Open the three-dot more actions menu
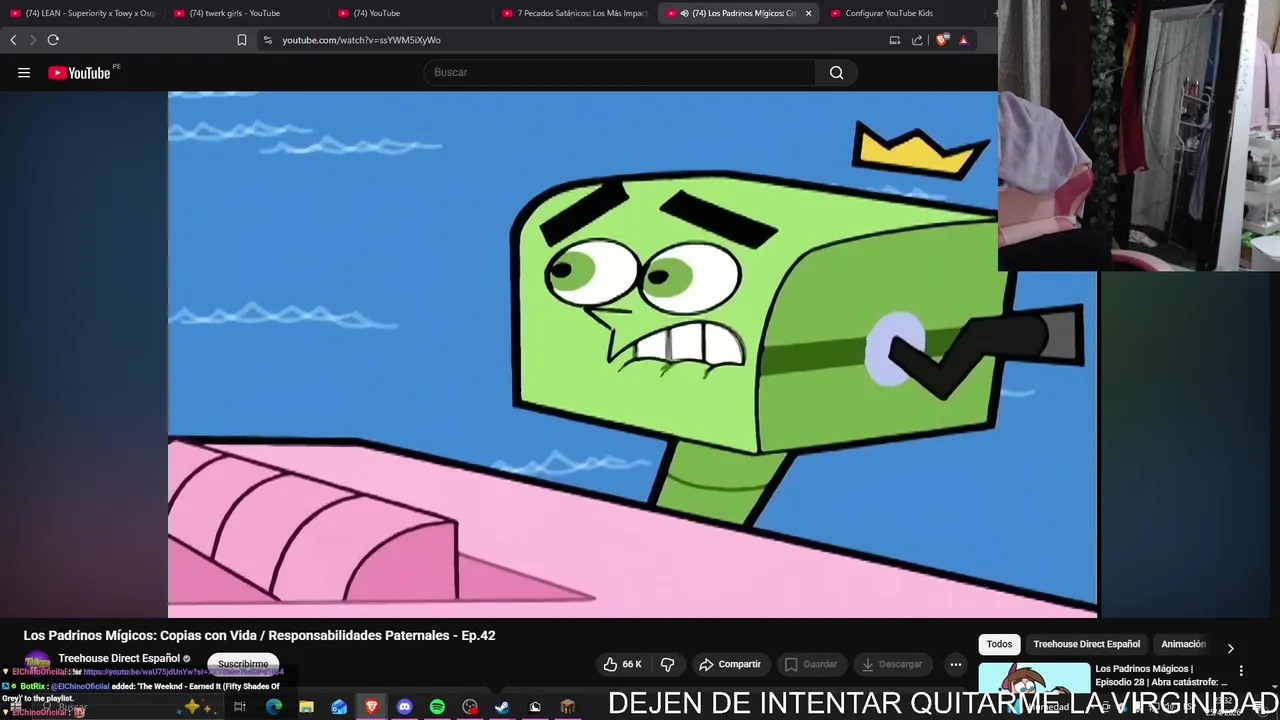Image resolution: width=1280 pixels, height=720 pixels. click(955, 664)
